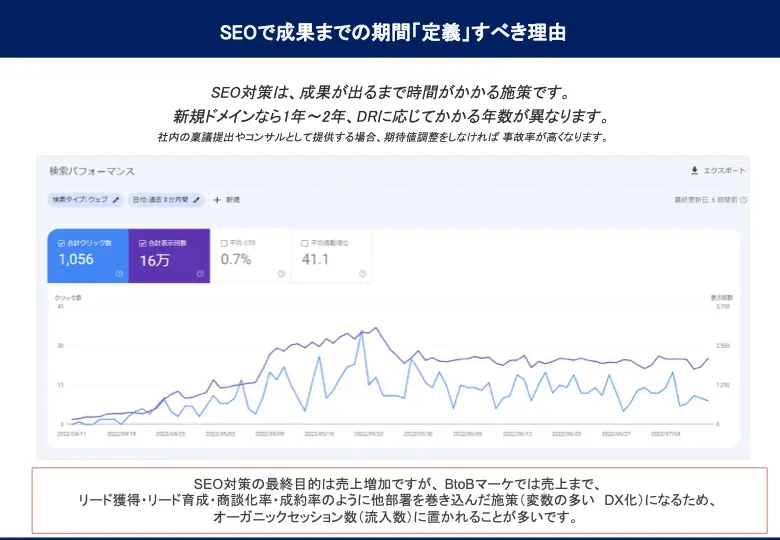780x540 pixels.
Task: Click the 2022/04/18 date label
Action: pyautogui.click(x=121, y=434)
